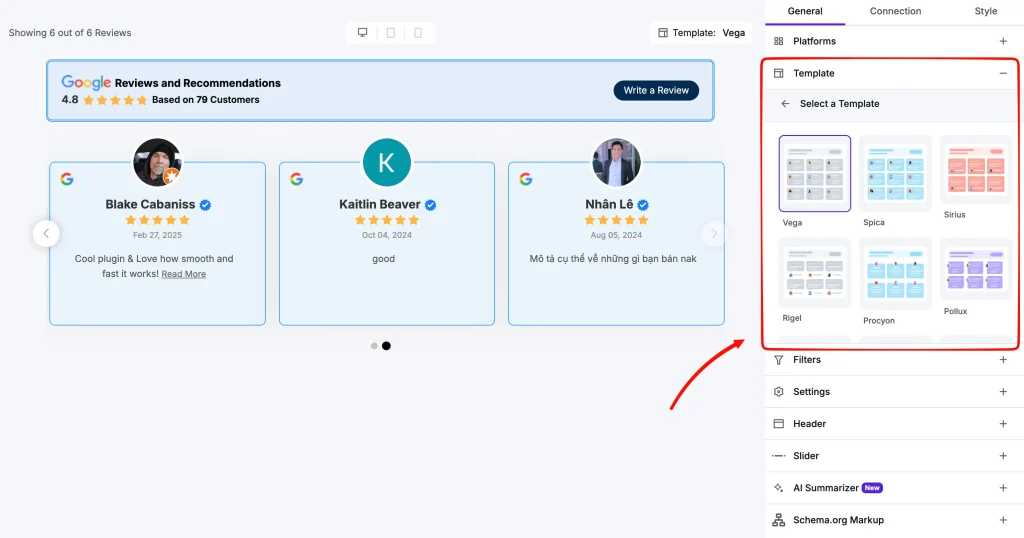Image resolution: width=1024 pixels, height=538 pixels.
Task: Click Kaitlin Beaver K avatar
Action: (x=387, y=162)
